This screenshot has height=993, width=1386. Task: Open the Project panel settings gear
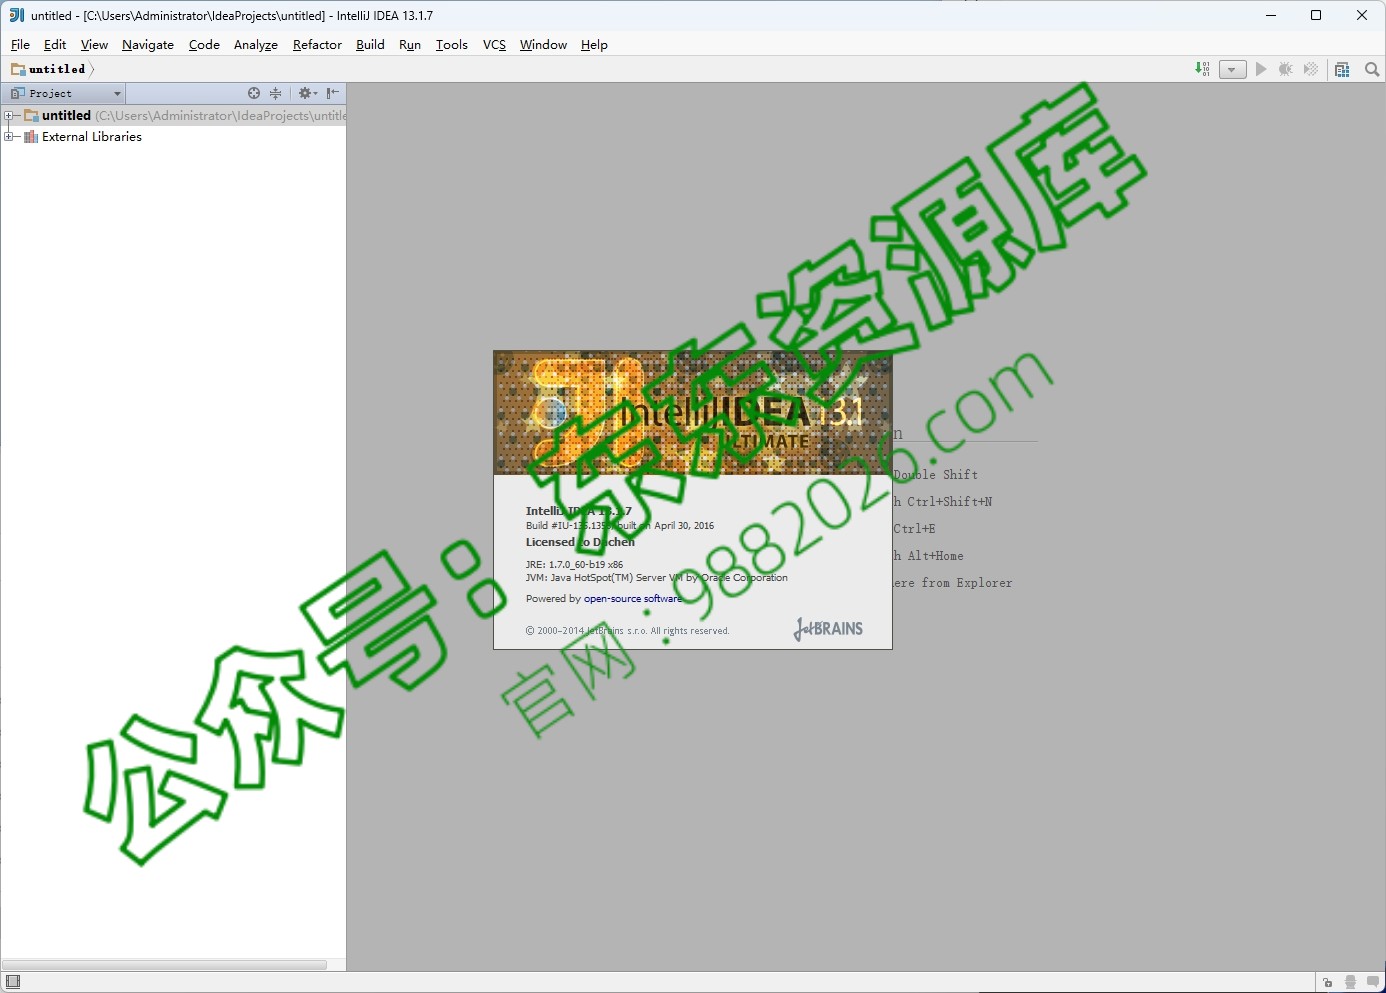click(306, 93)
